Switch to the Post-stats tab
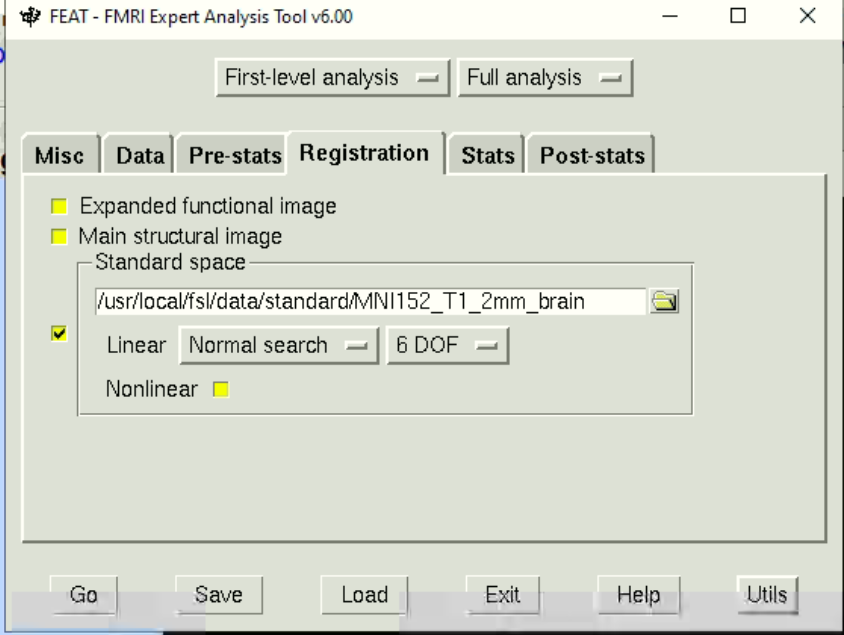844x635 pixels. (x=591, y=155)
